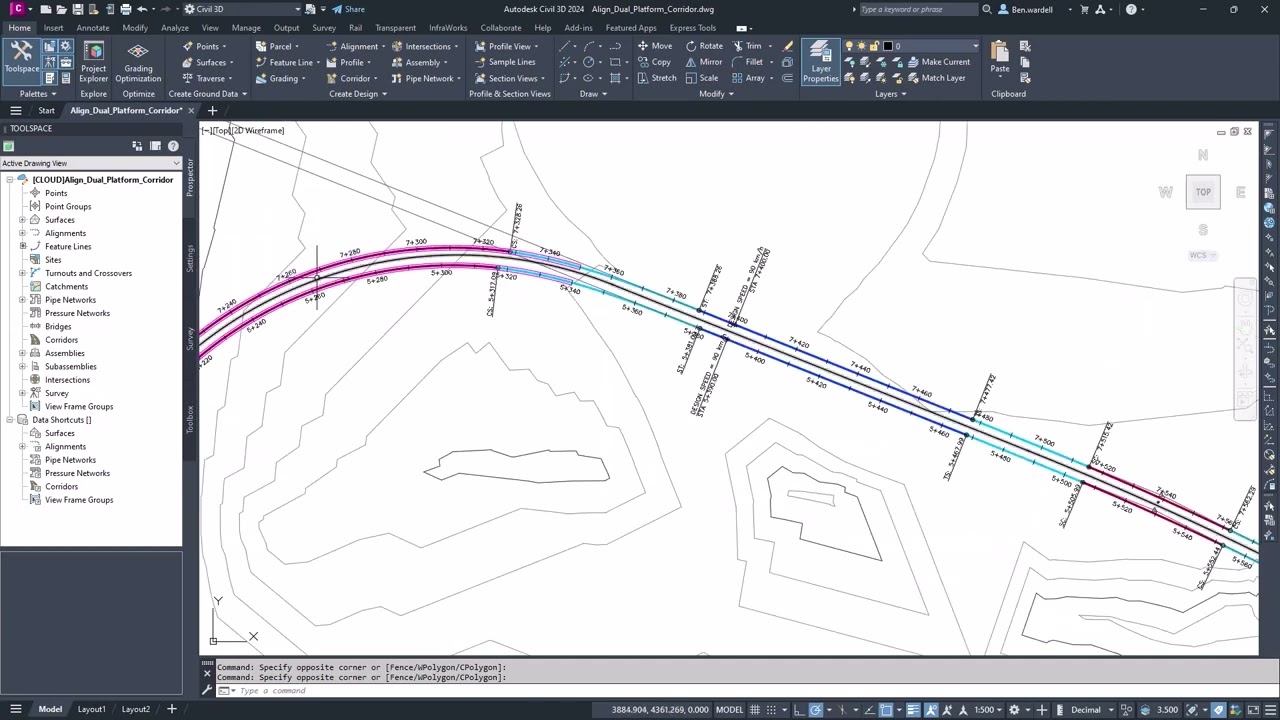Select the Stretch tool
This screenshot has height=720, width=1280.
pos(656,78)
